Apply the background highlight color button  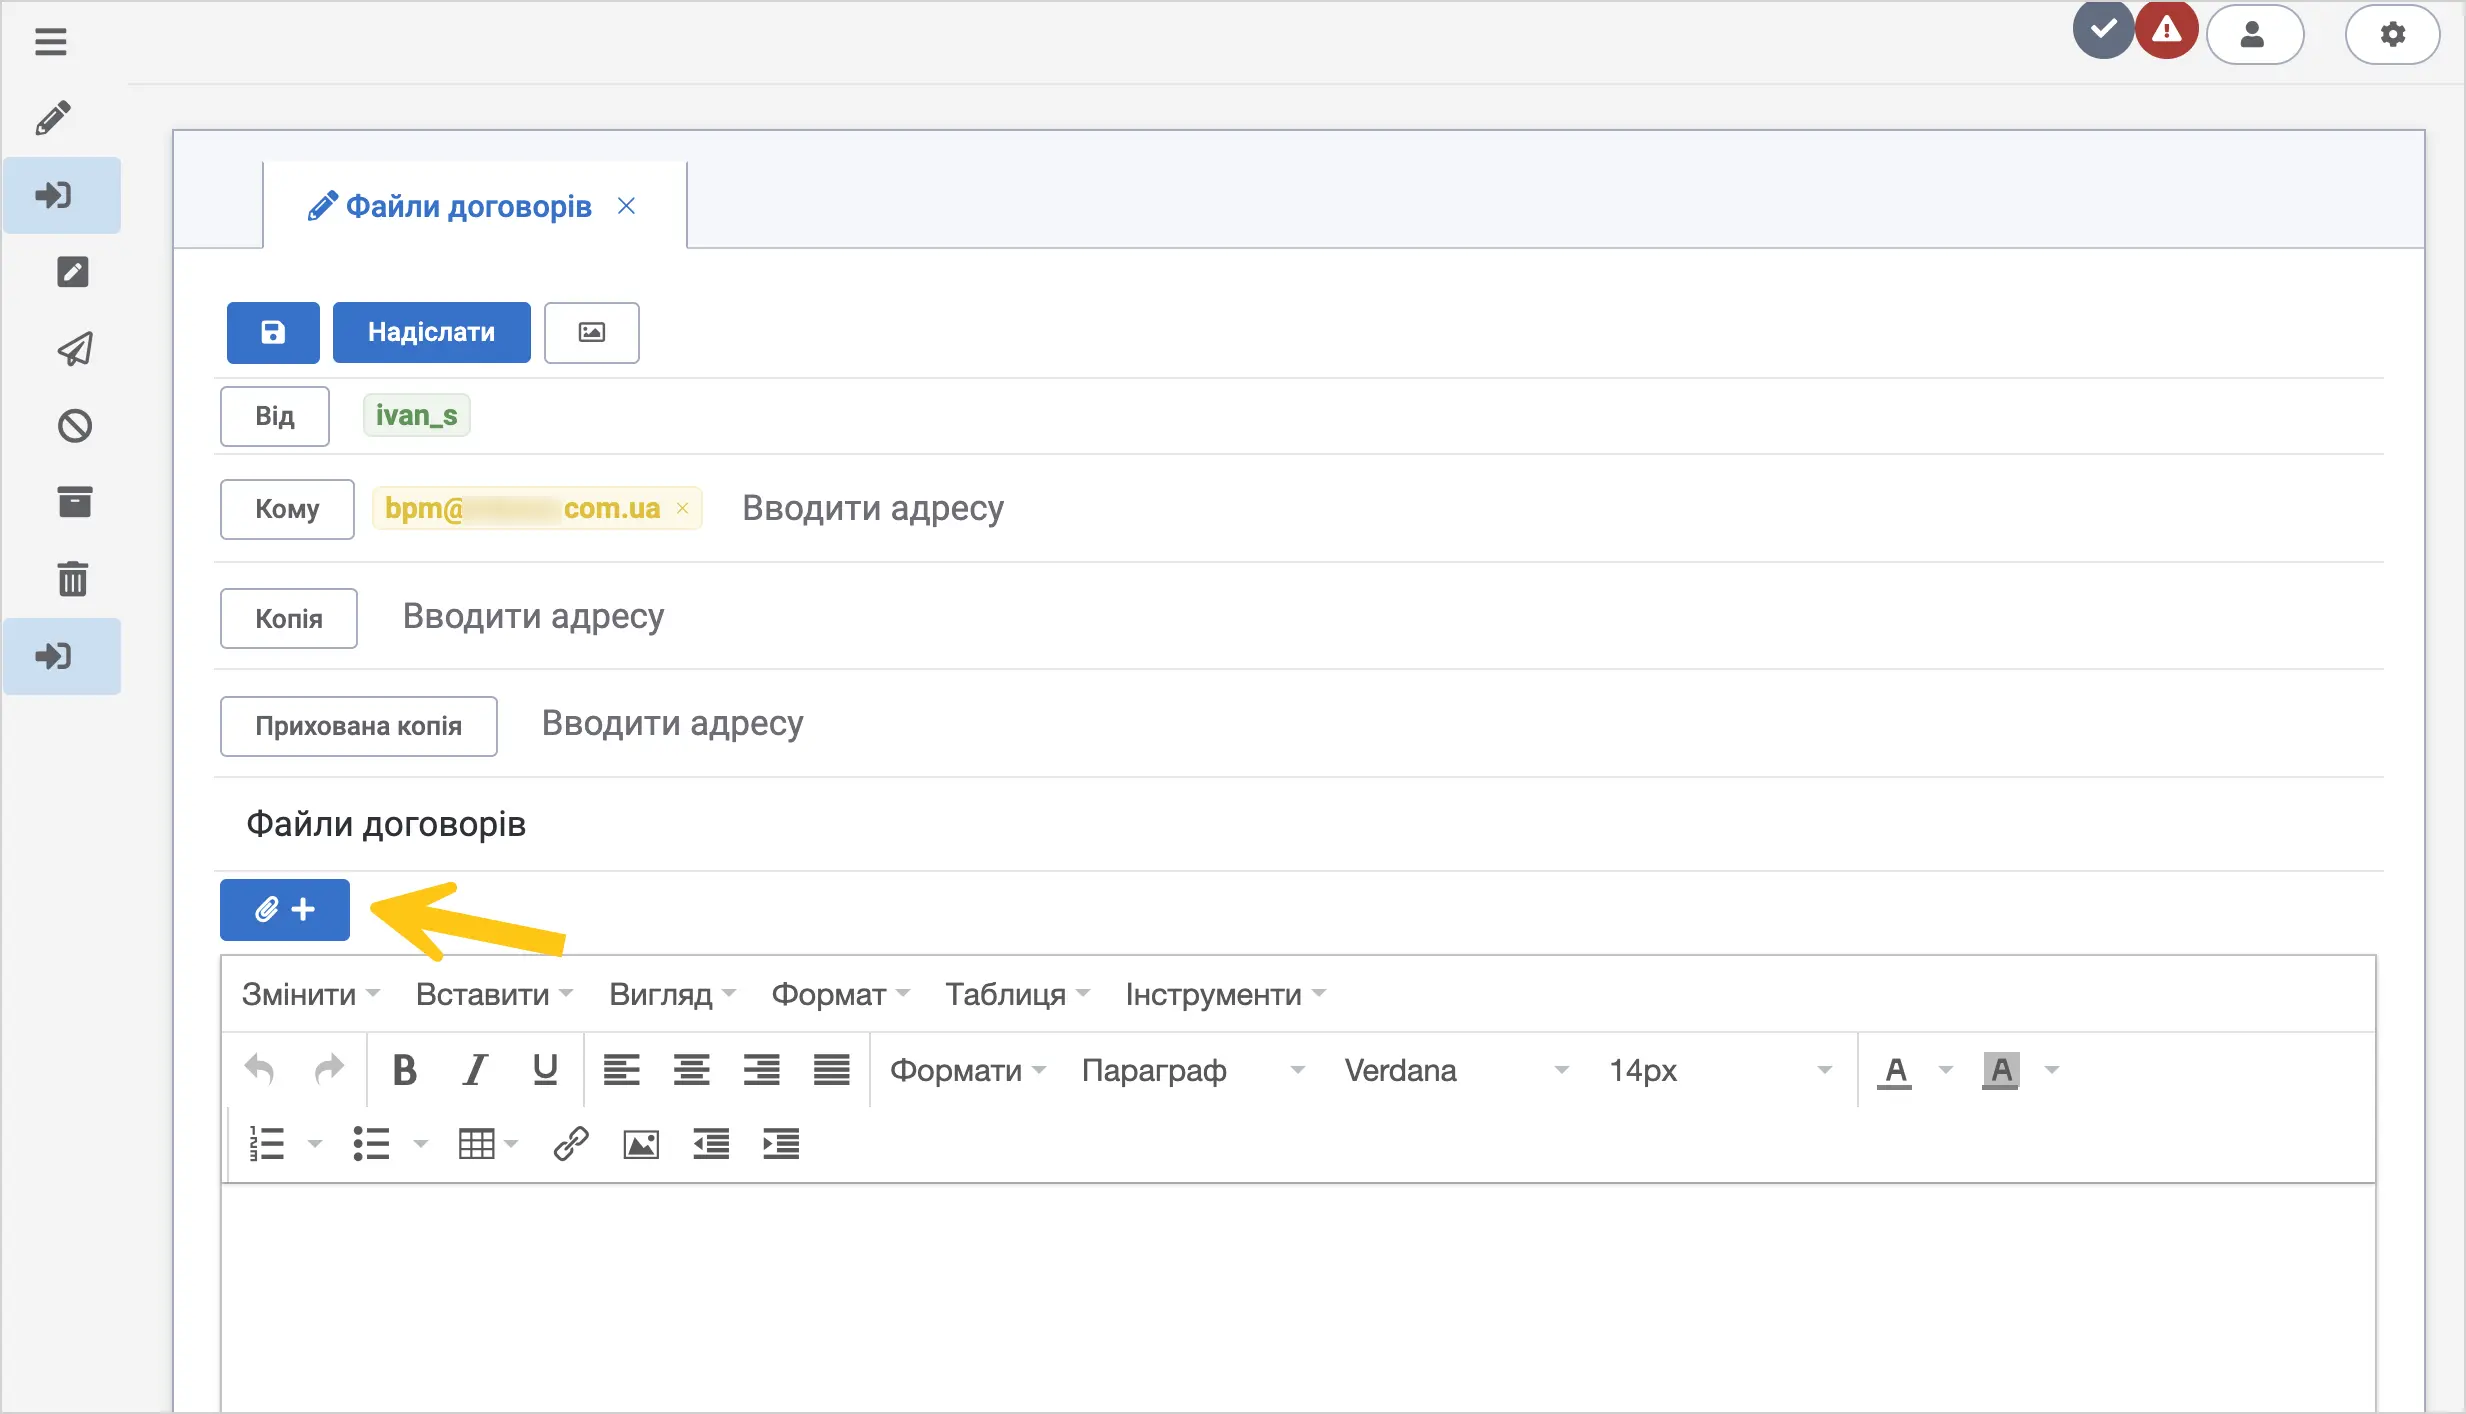point(2001,1070)
